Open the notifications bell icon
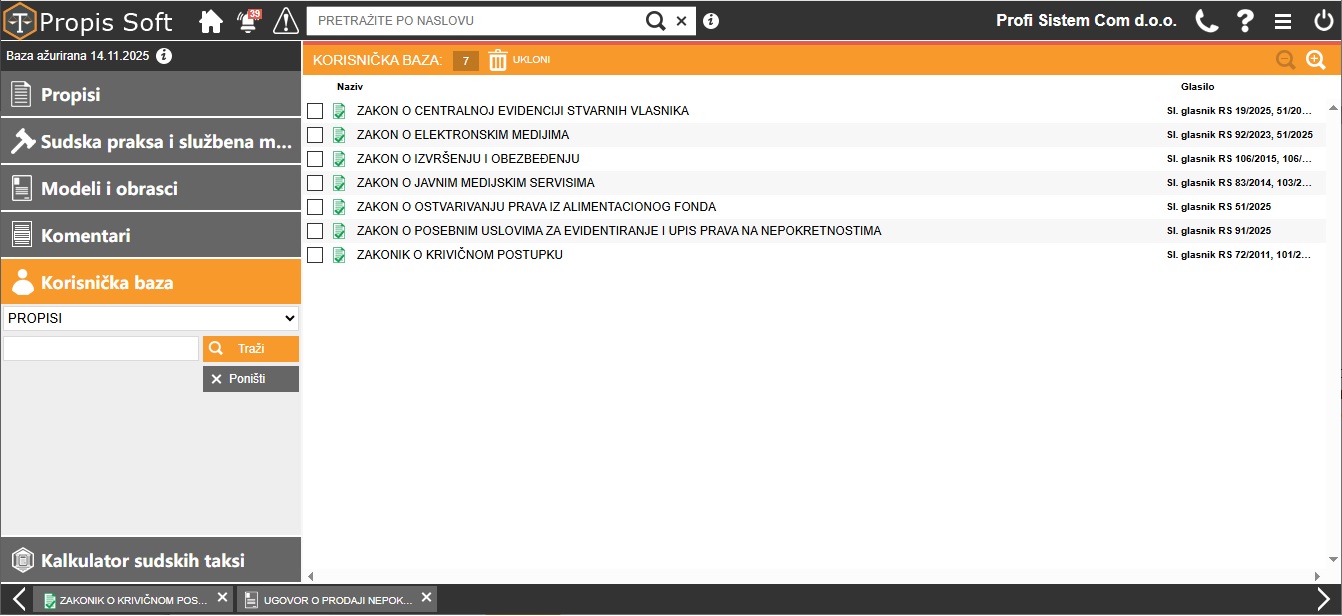Viewport: 1342px width, 616px height. point(248,21)
